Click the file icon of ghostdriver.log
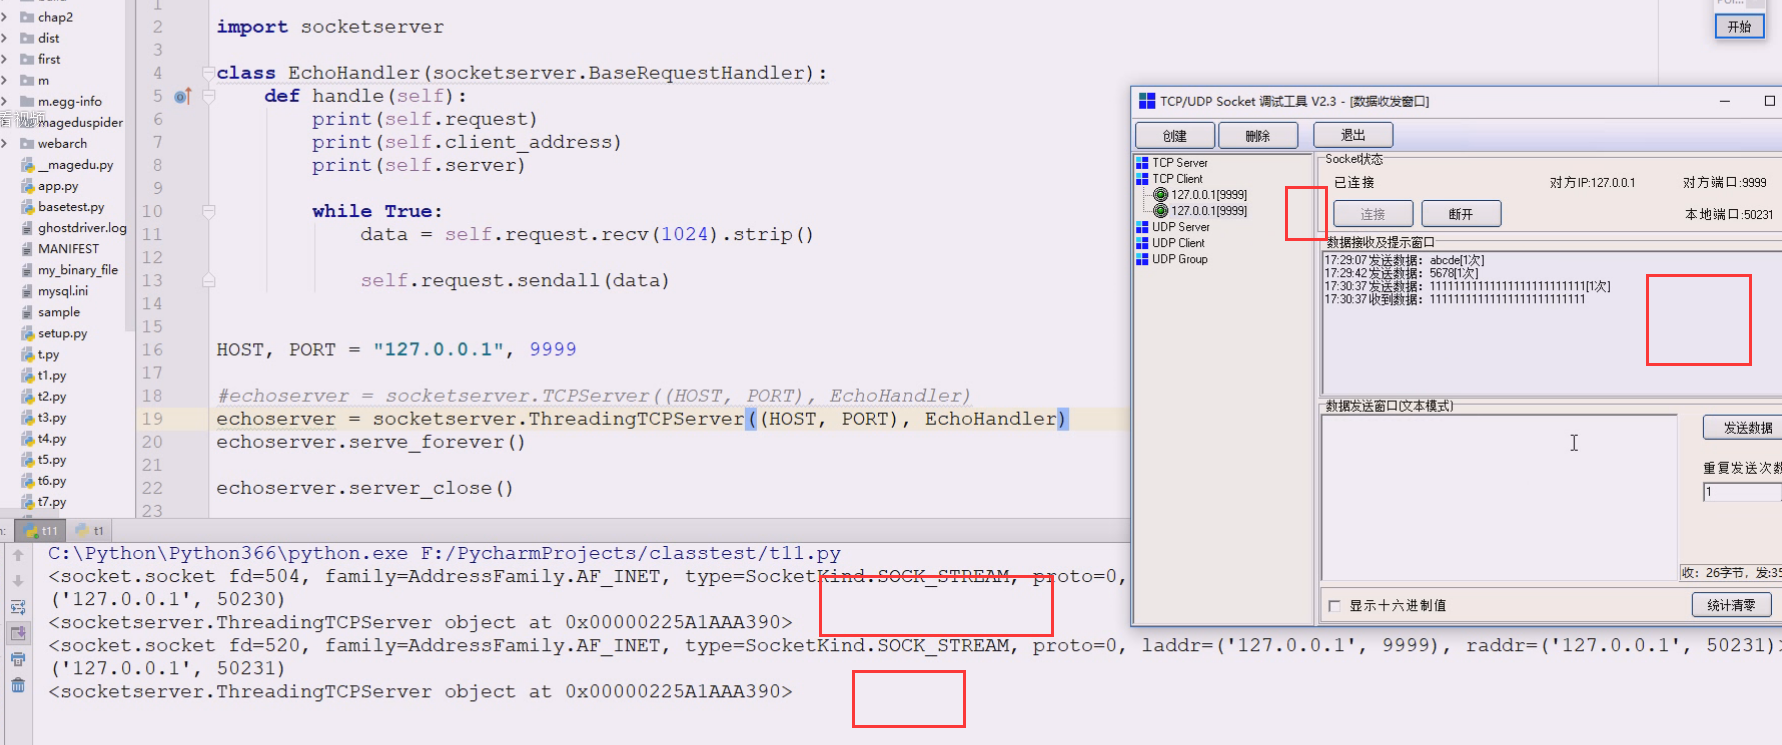Viewport: 1782px width, 745px height. coord(28,228)
